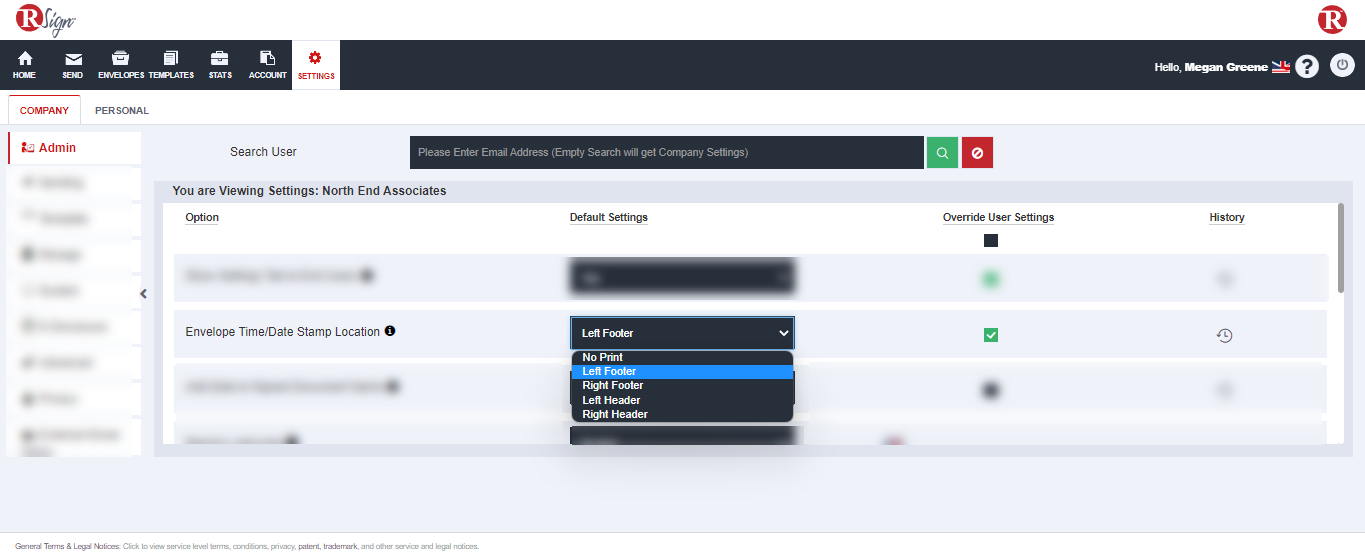
Task: Open the Envelope Time/Date Stamp Location dropdown
Action: (682, 333)
